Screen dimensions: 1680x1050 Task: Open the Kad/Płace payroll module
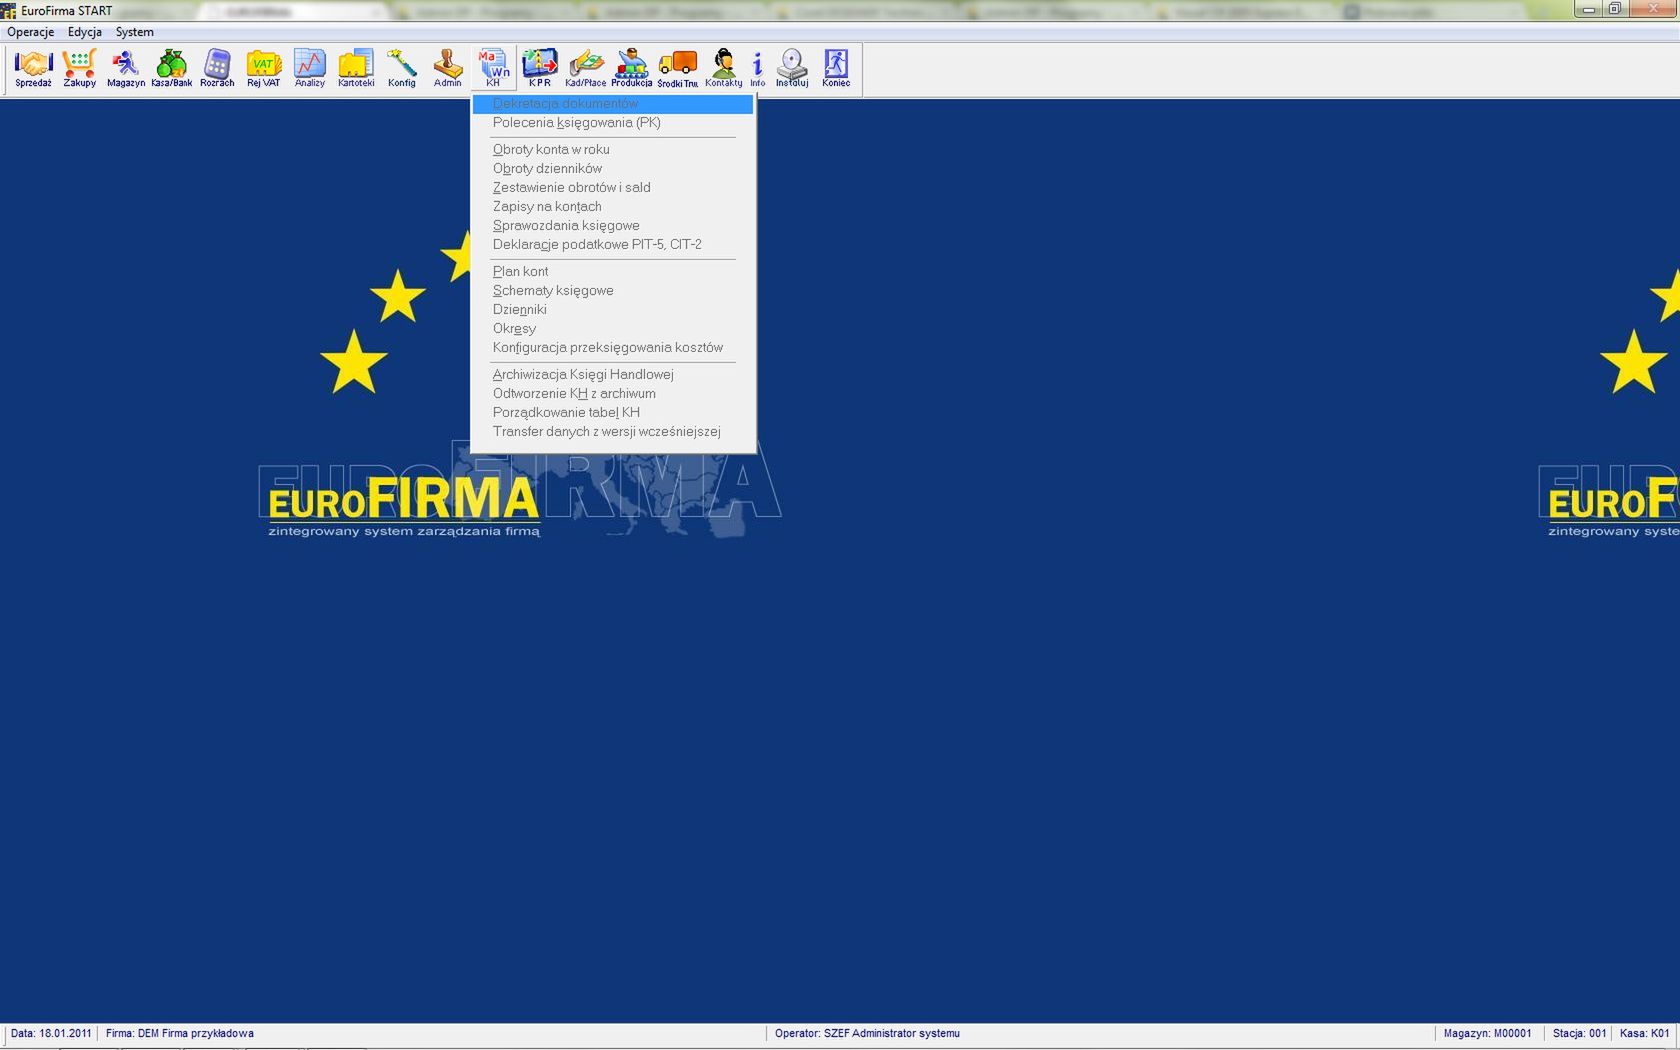click(x=585, y=69)
